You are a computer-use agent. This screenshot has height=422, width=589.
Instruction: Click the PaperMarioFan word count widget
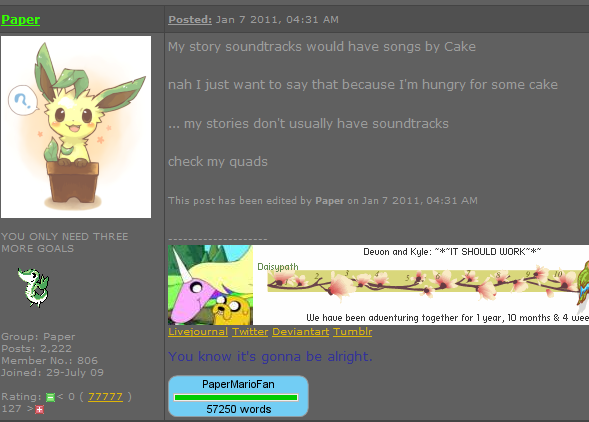click(x=238, y=396)
